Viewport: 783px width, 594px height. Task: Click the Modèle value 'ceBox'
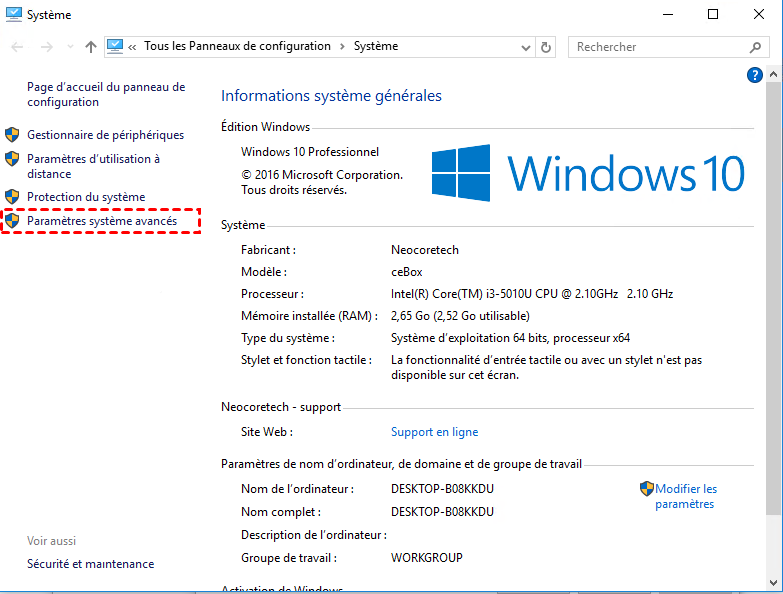(x=406, y=272)
